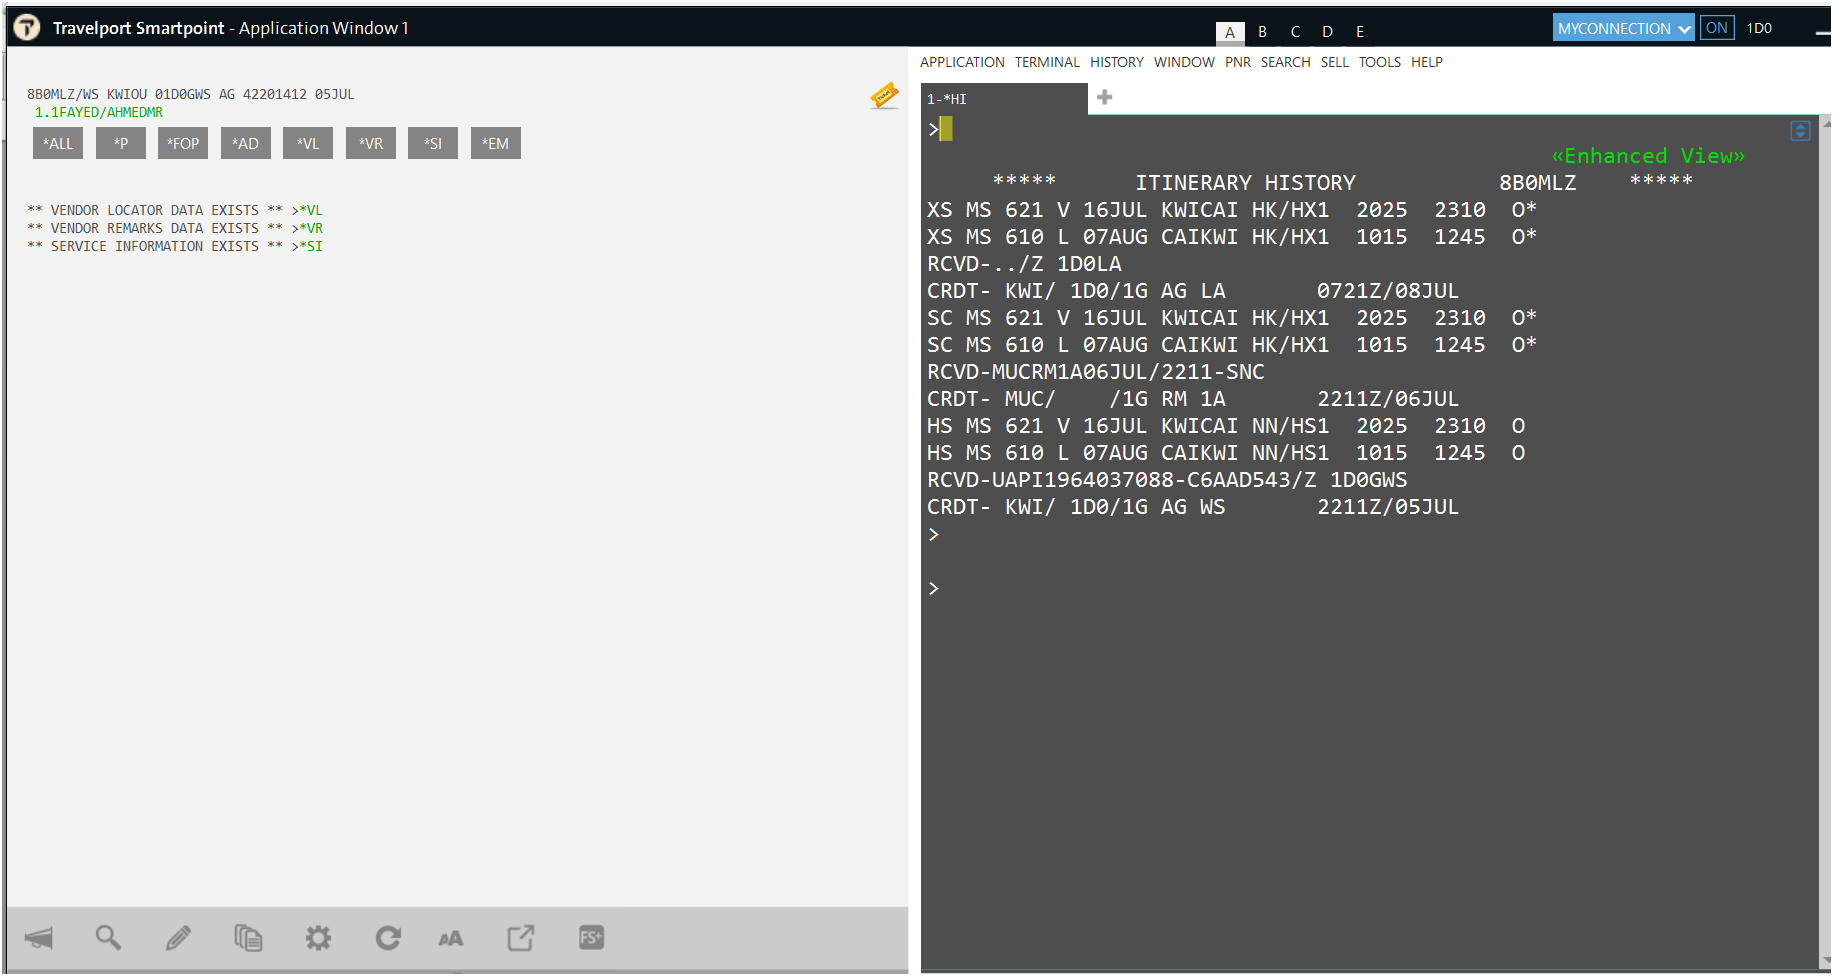Switch to terminal window B
Viewport: 1833px width, 976px height.
click(x=1263, y=32)
